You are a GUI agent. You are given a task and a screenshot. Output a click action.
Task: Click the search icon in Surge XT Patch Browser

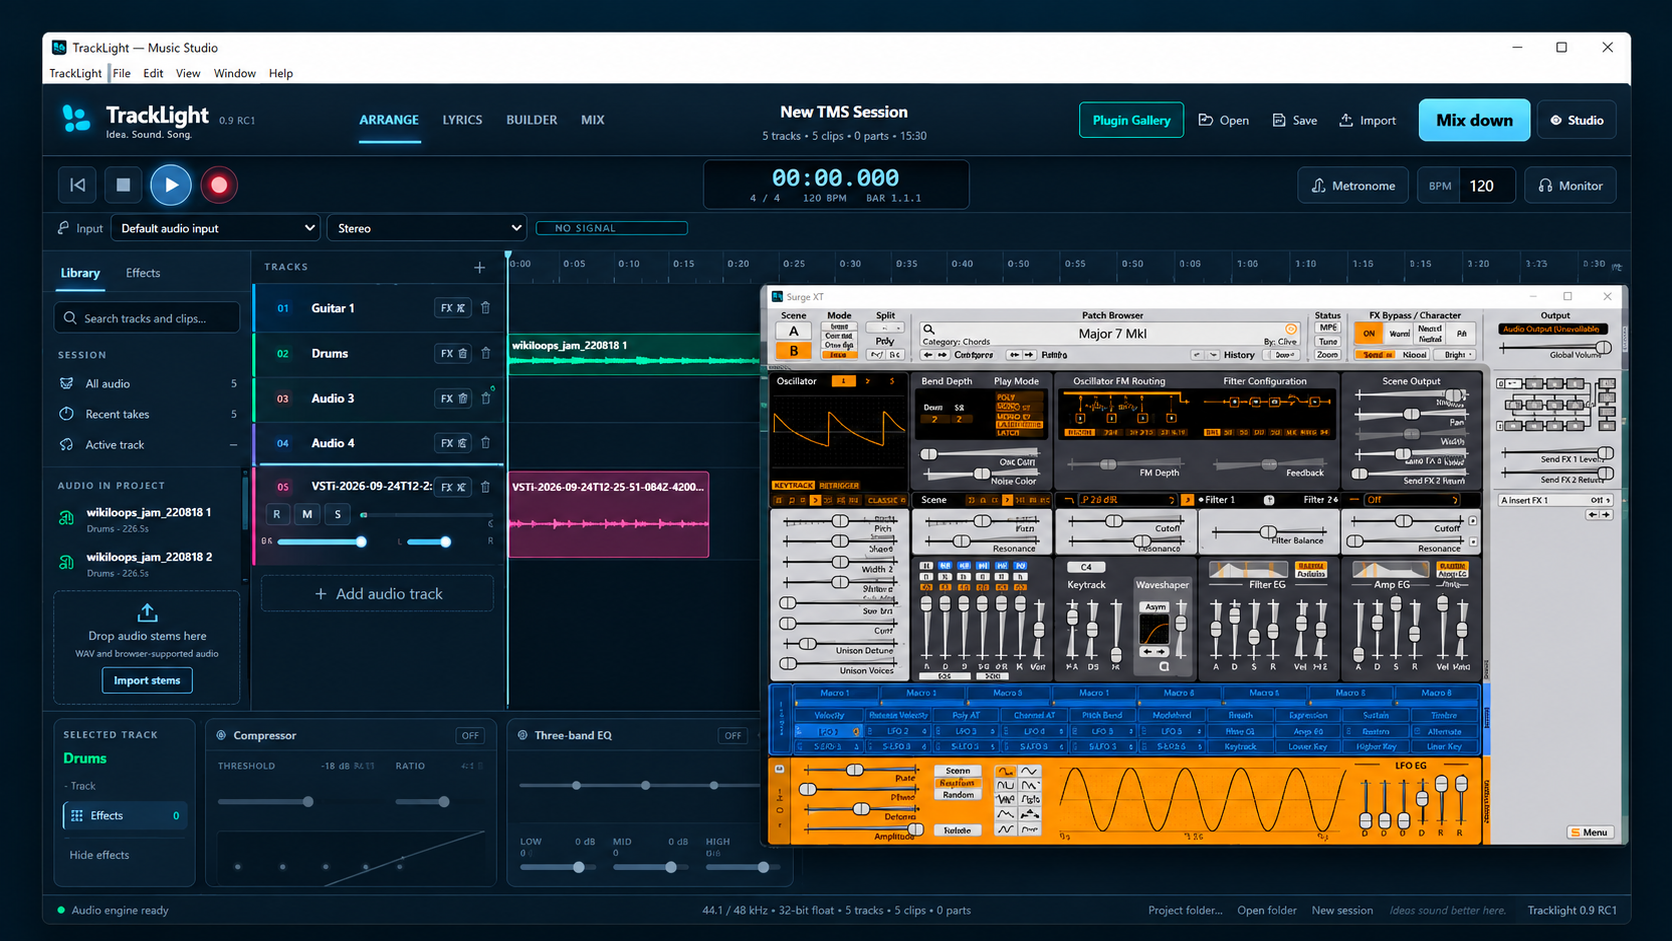point(929,329)
